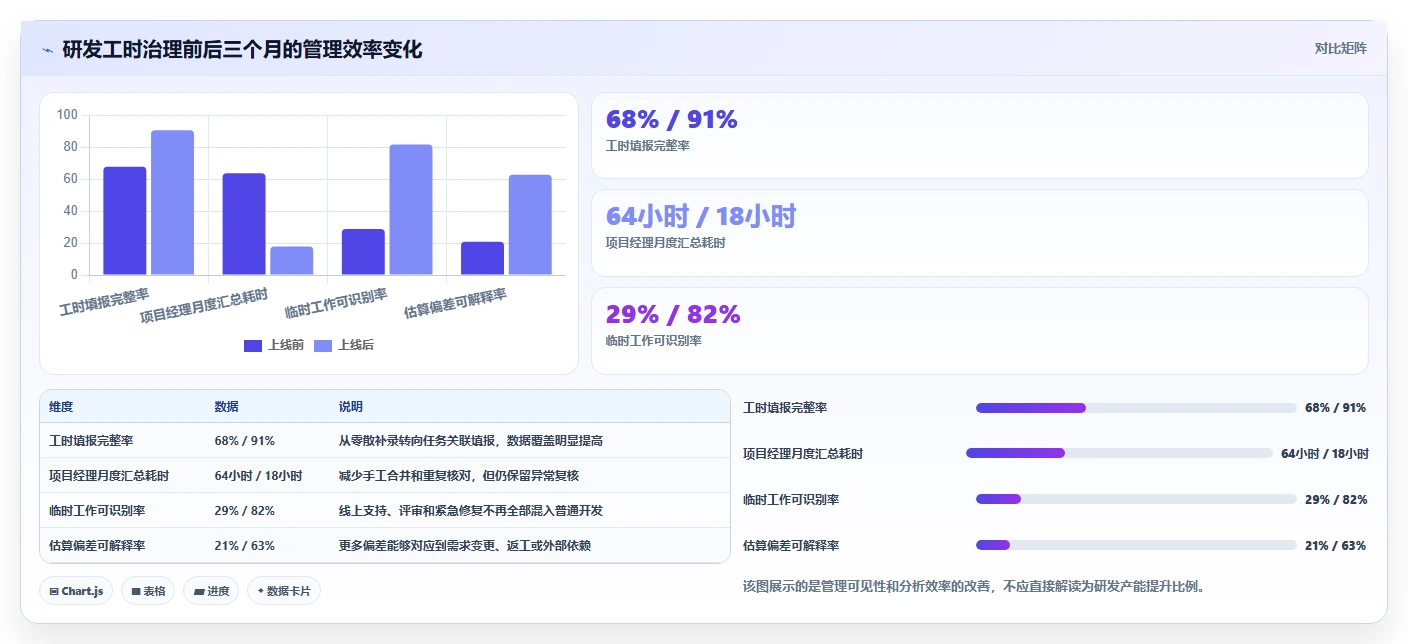The width and height of the screenshot is (1408, 644).
Task: Click the 维度 column header
Action: click(x=61, y=407)
